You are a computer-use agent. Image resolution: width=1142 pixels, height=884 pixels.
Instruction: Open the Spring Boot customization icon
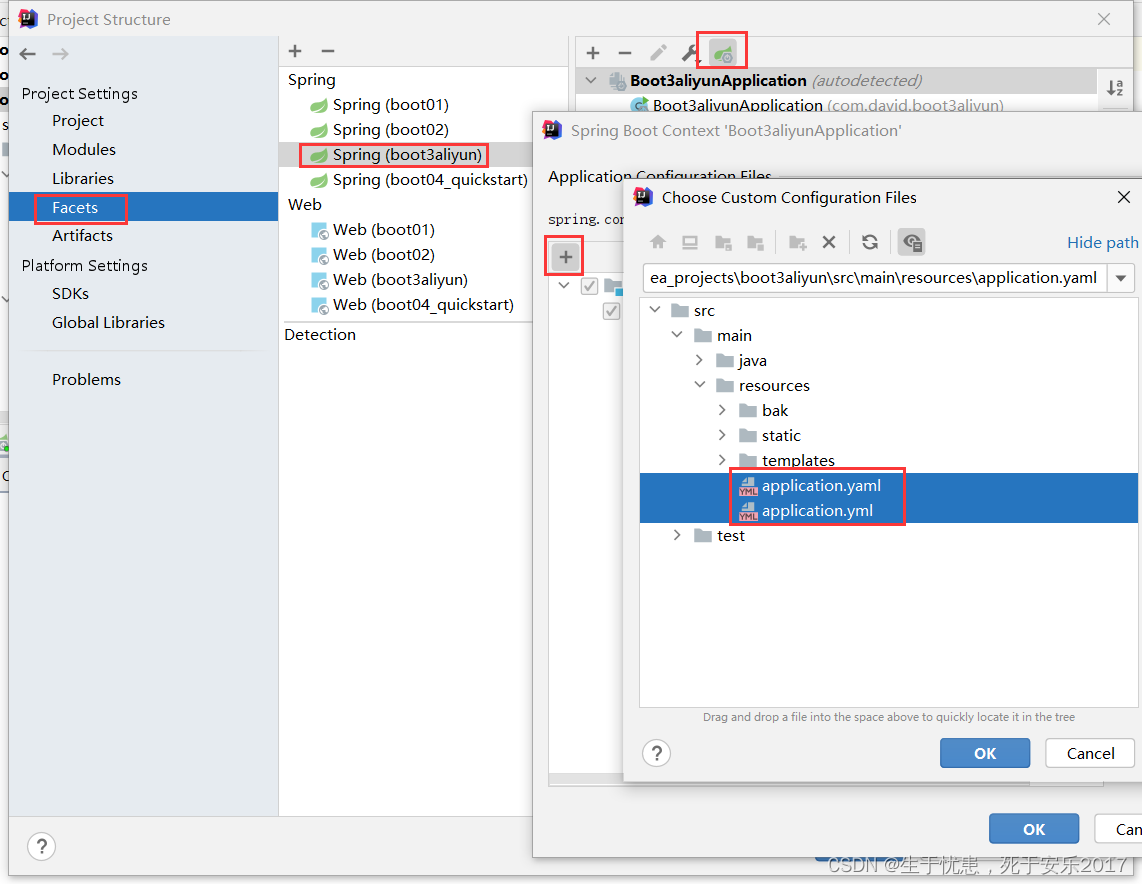click(x=722, y=53)
